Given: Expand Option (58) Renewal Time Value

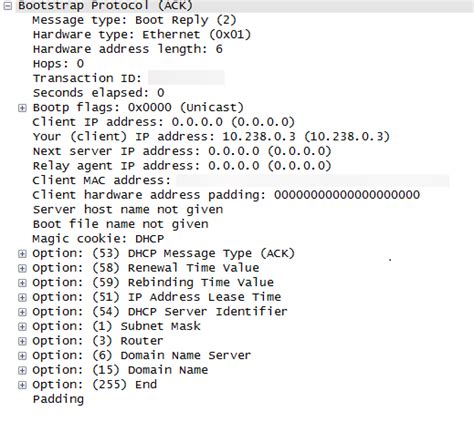Looking at the screenshot, I should coord(22,268).
